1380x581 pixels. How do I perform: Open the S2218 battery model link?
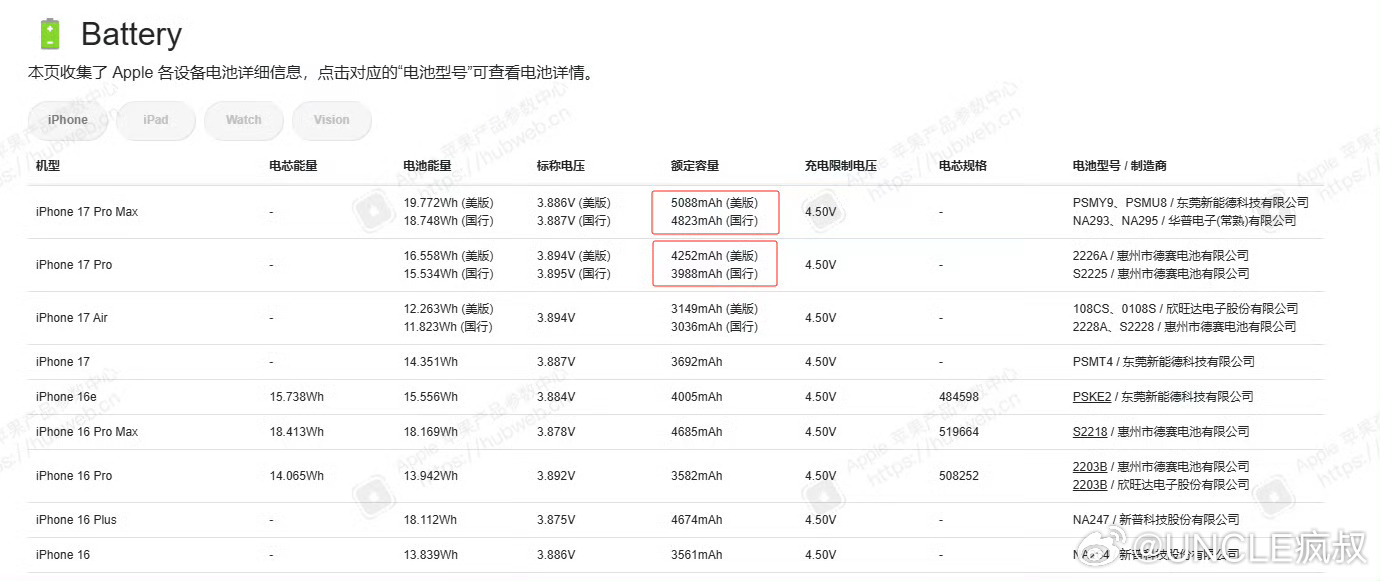click(1090, 432)
